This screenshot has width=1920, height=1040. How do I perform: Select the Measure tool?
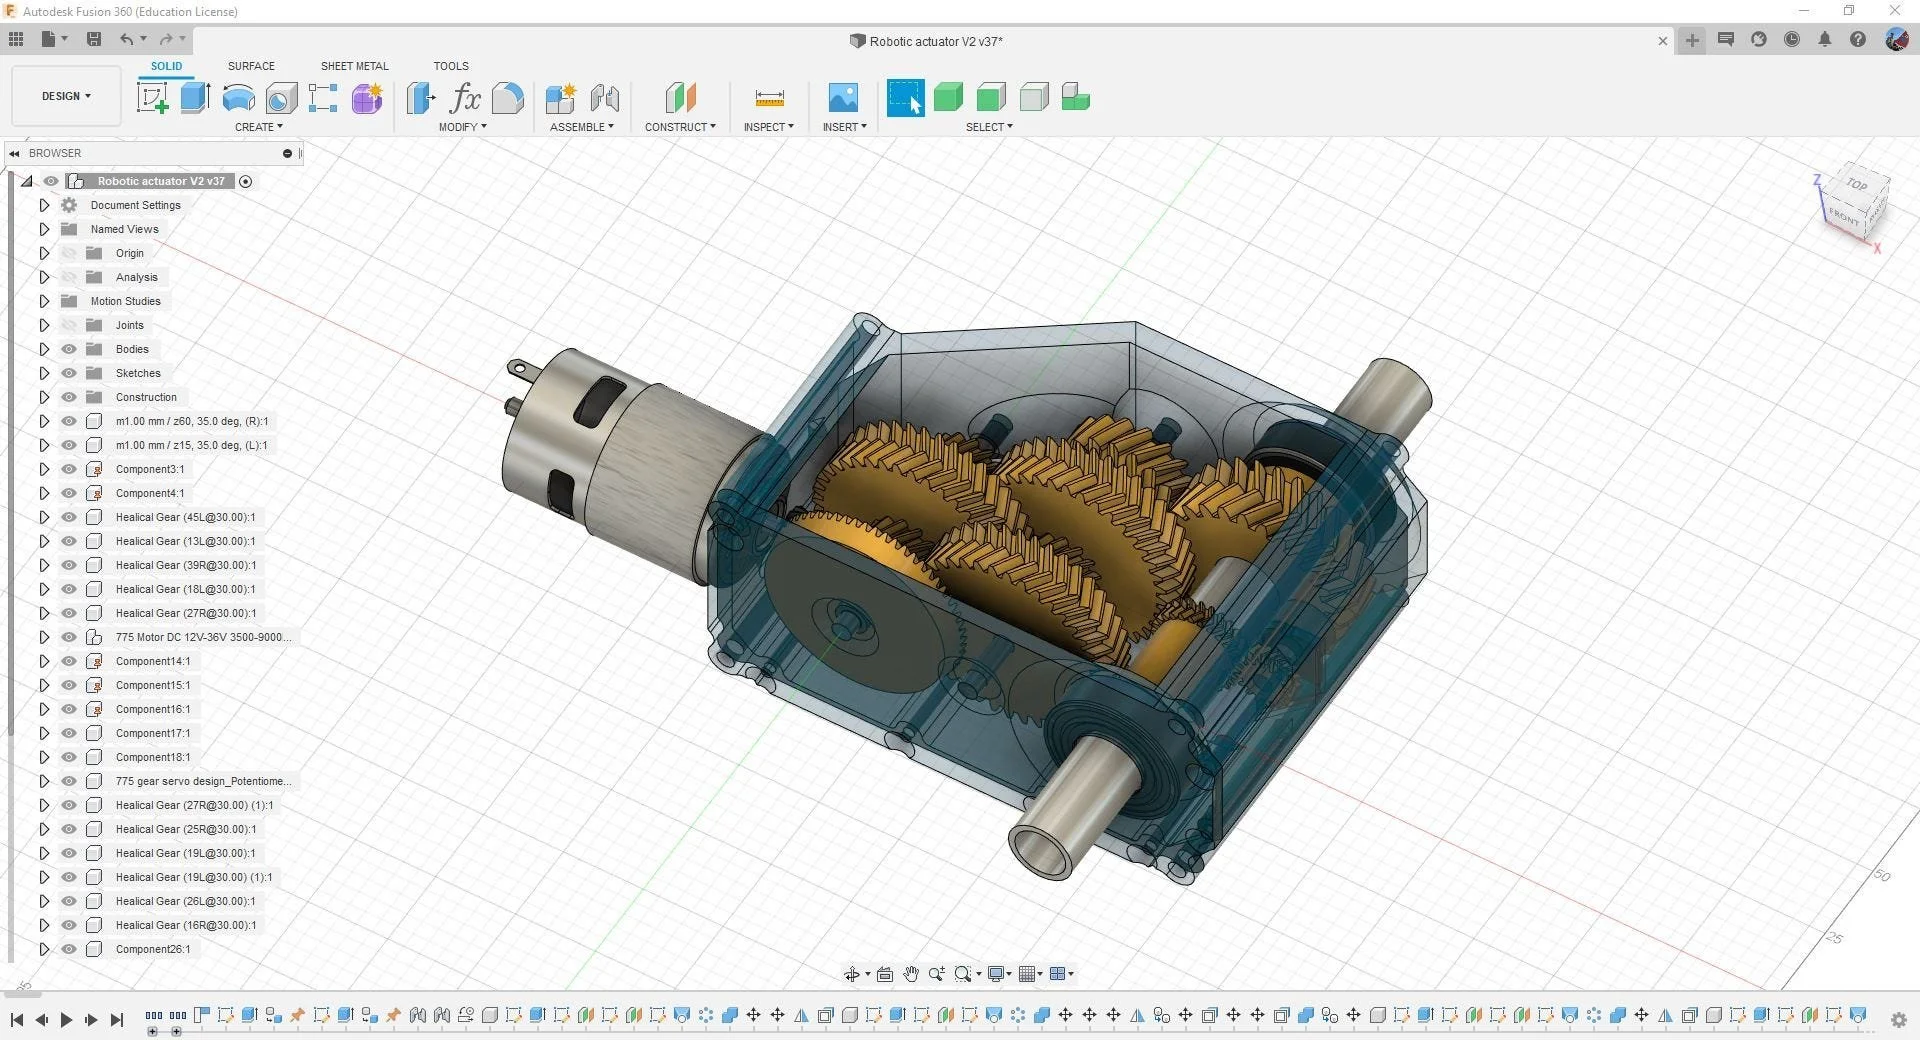pyautogui.click(x=769, y=98)
